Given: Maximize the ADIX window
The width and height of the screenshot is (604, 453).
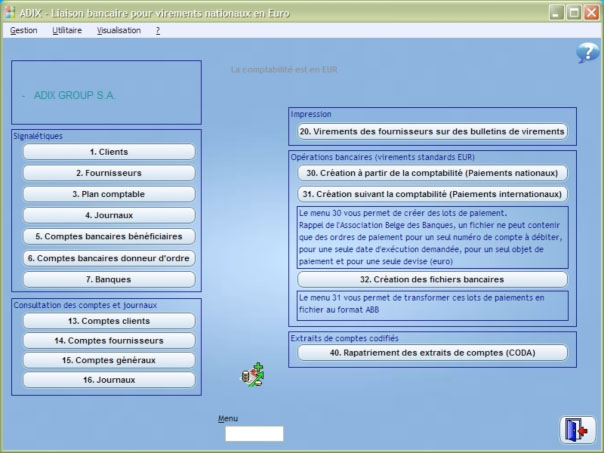Looking at the screenshot, I should [574, 13].
